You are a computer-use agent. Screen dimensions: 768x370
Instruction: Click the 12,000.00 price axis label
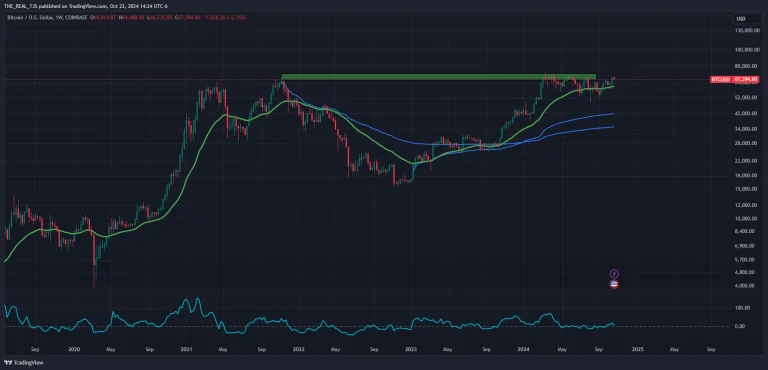(x=747, y=205)
